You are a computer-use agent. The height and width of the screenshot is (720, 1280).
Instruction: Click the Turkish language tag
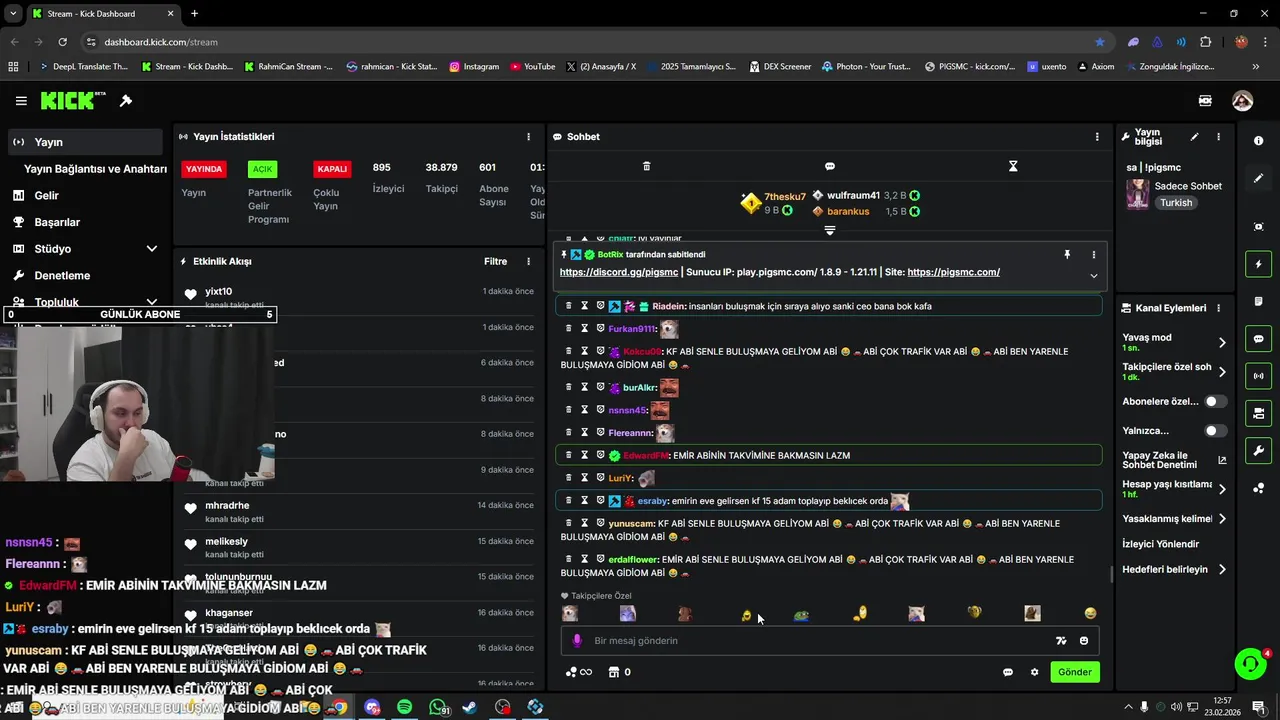pos(1176,203)
